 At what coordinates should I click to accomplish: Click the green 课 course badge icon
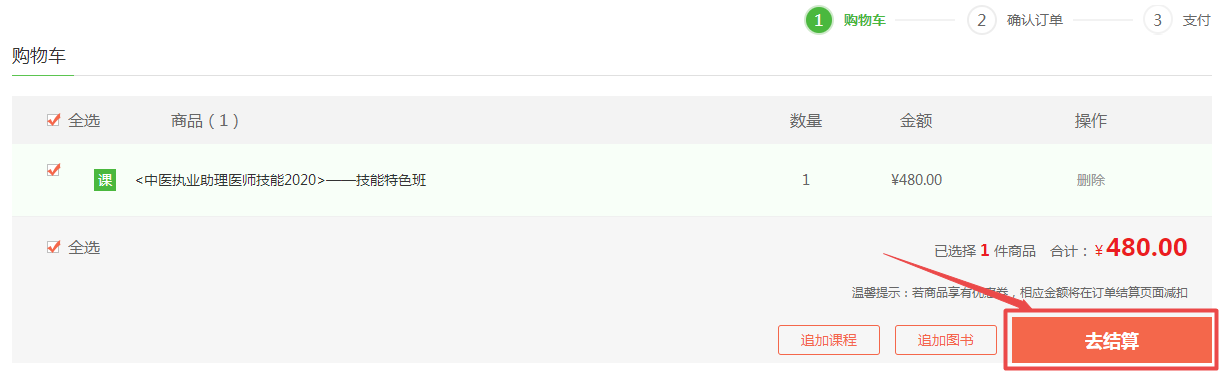[x=105, y=180]
